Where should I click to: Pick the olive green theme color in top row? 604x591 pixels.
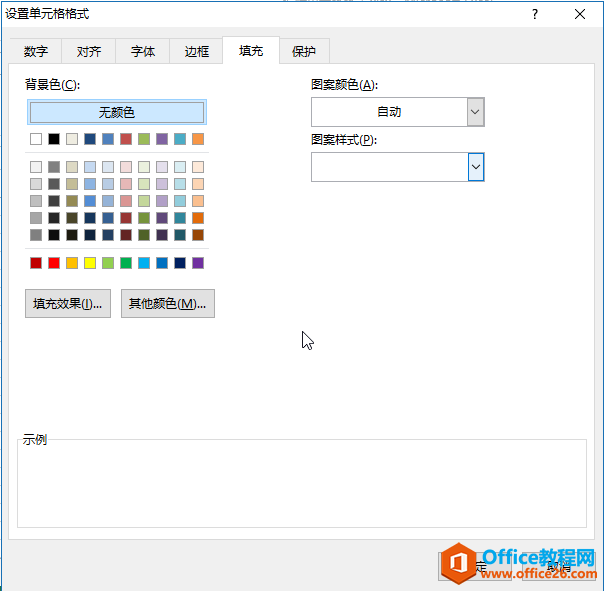[144, 139]
